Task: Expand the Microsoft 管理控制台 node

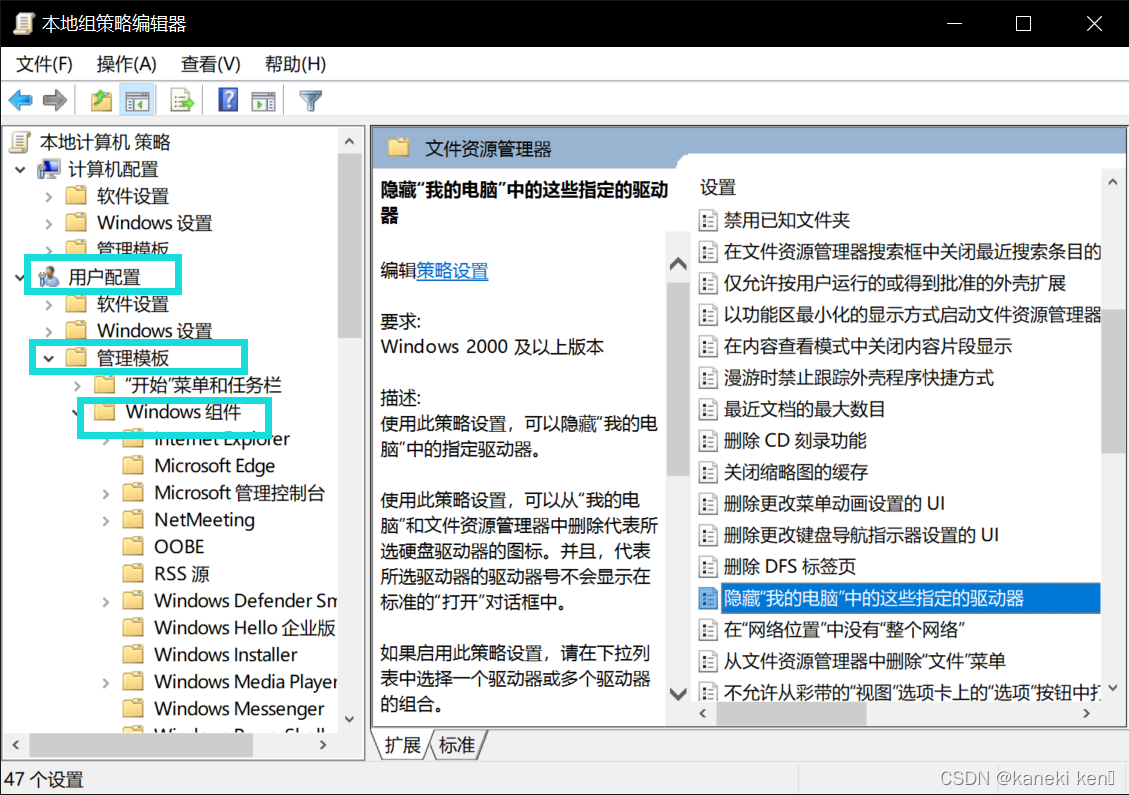Action: (x=106, y=493)
